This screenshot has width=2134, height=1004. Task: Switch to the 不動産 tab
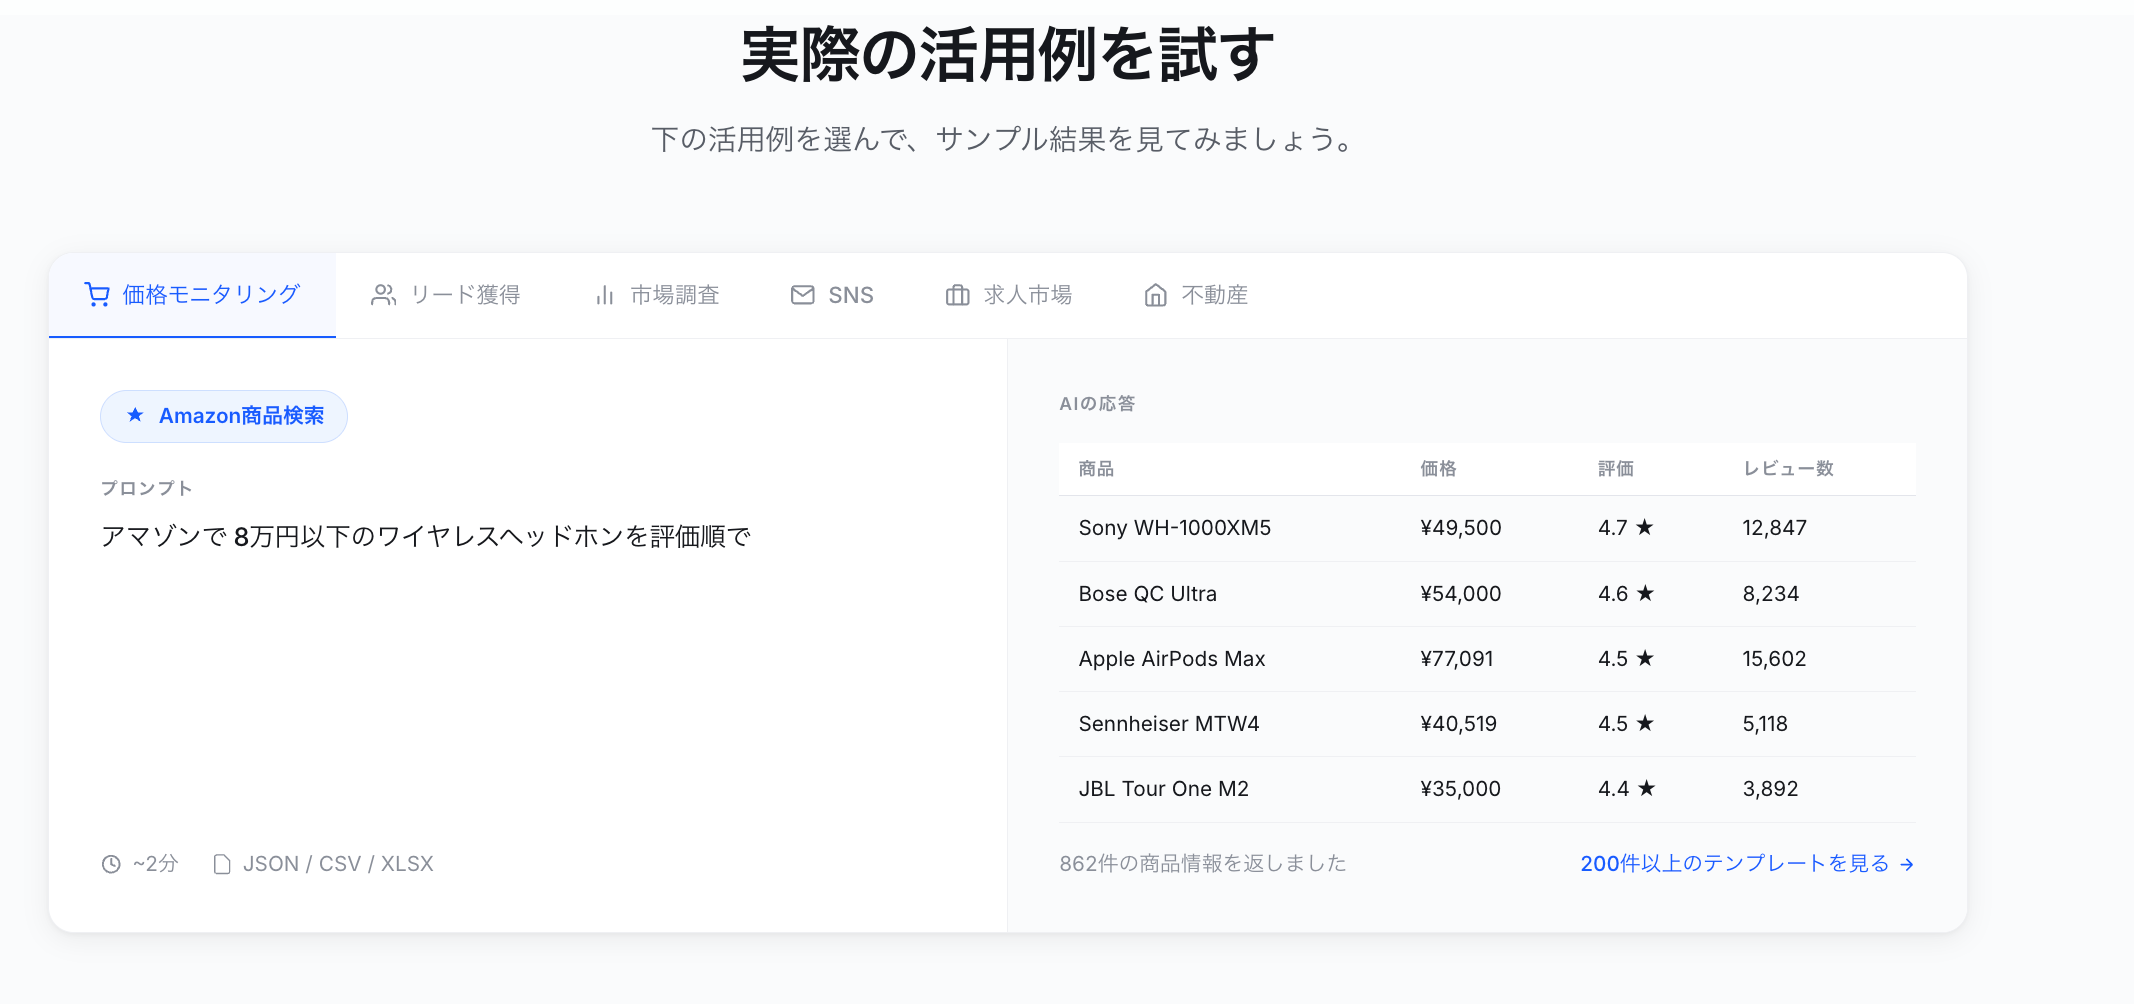(x=1196, y=295)
